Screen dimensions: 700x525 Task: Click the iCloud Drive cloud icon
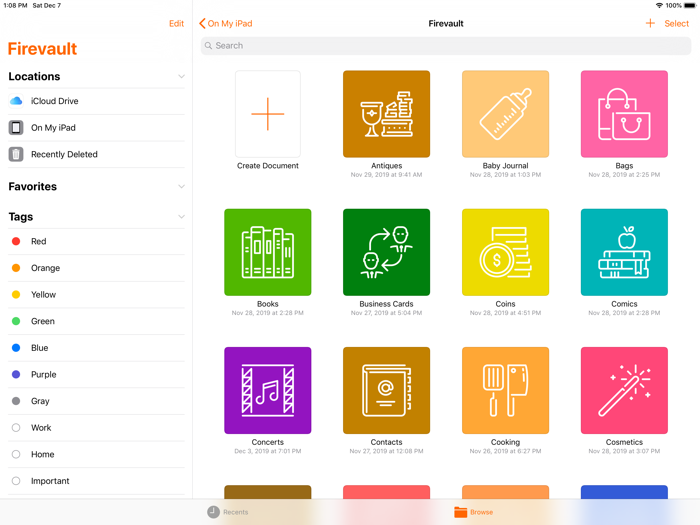click(16, 101)
